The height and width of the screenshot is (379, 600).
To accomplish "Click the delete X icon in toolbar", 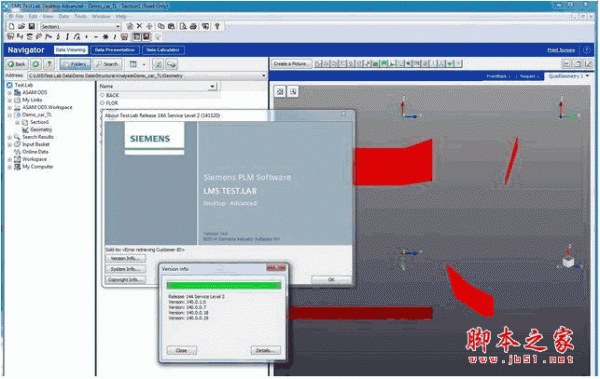I will (x=139, y=26).
